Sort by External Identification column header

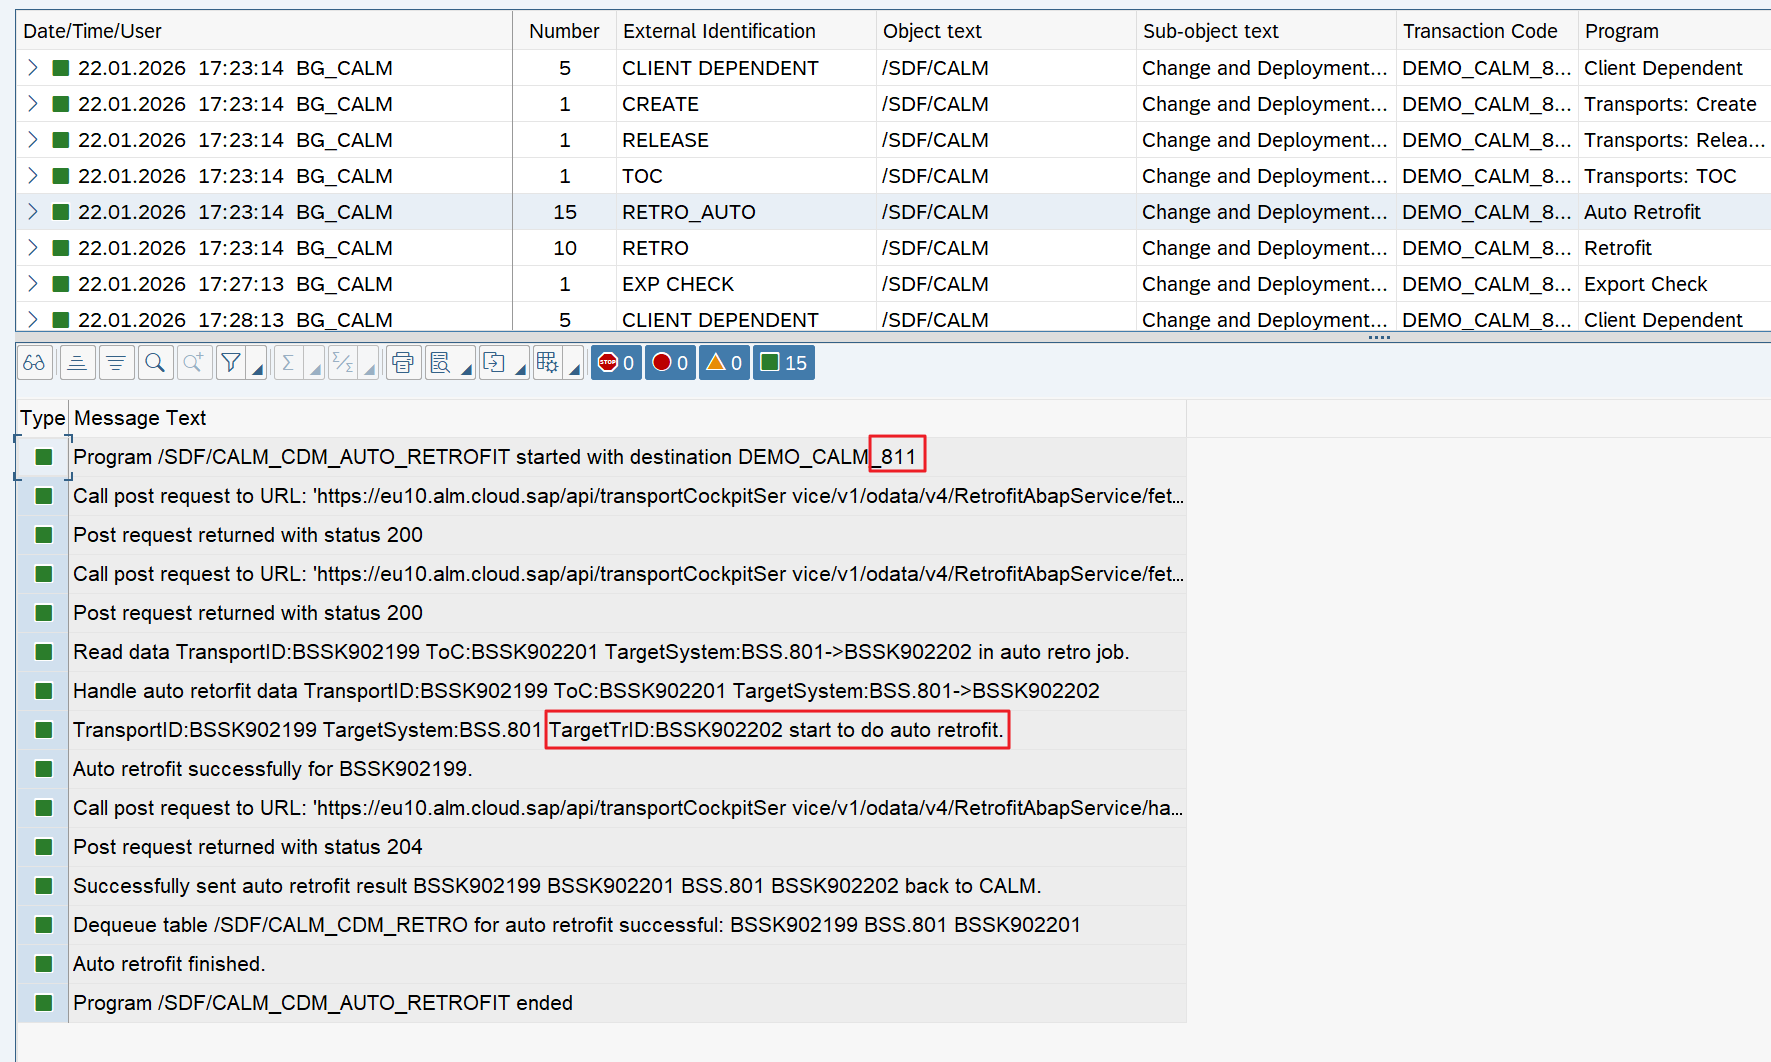(x=719, y=31)
